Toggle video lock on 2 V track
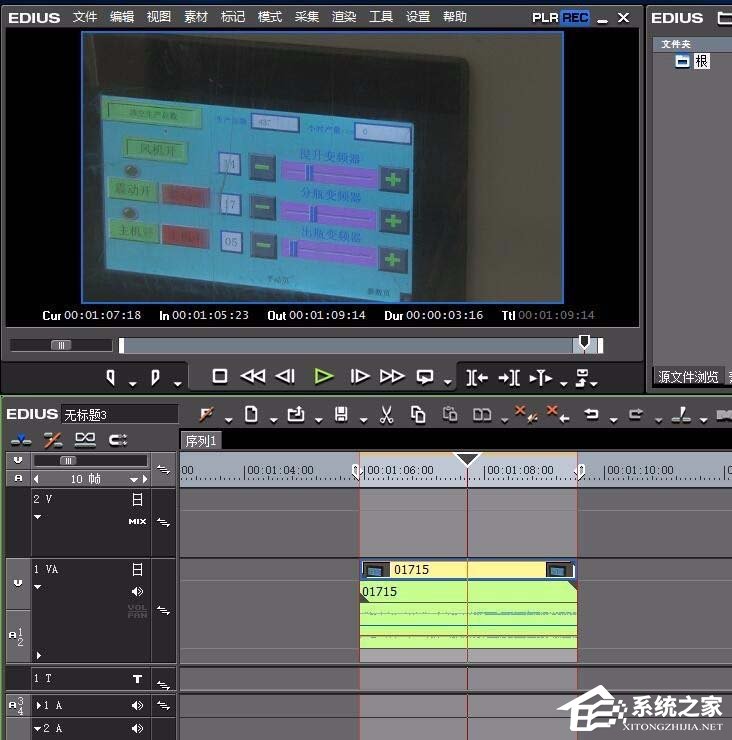 coord(137,499)
